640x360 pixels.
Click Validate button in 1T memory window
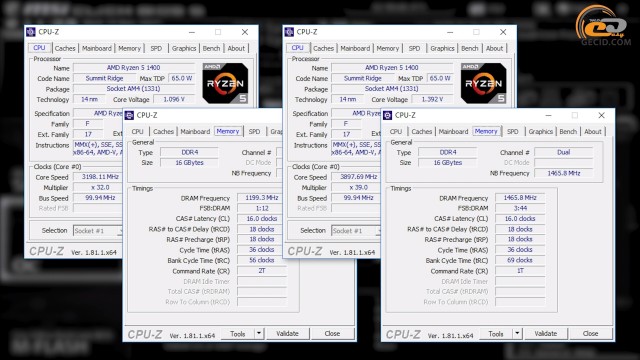pos(546,333)
